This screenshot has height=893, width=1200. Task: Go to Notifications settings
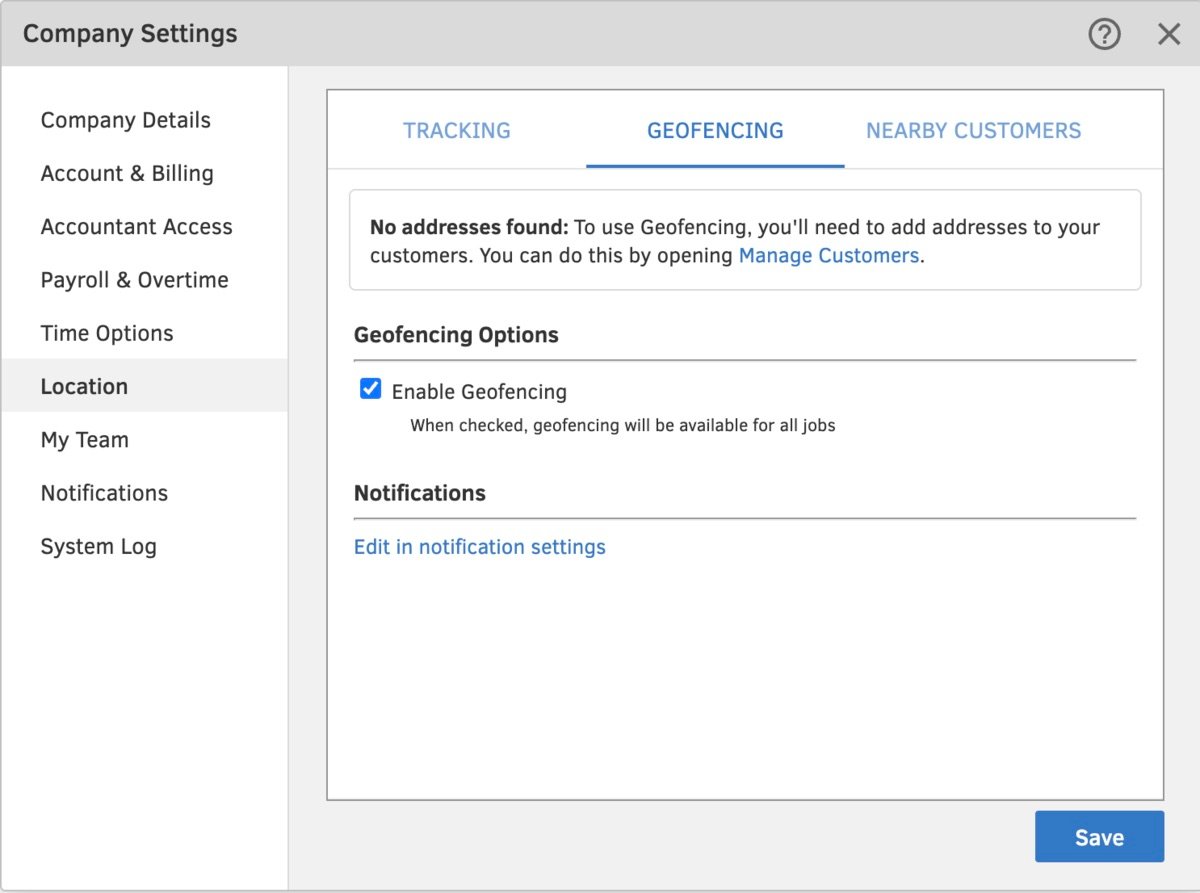(x=104, y=493)
